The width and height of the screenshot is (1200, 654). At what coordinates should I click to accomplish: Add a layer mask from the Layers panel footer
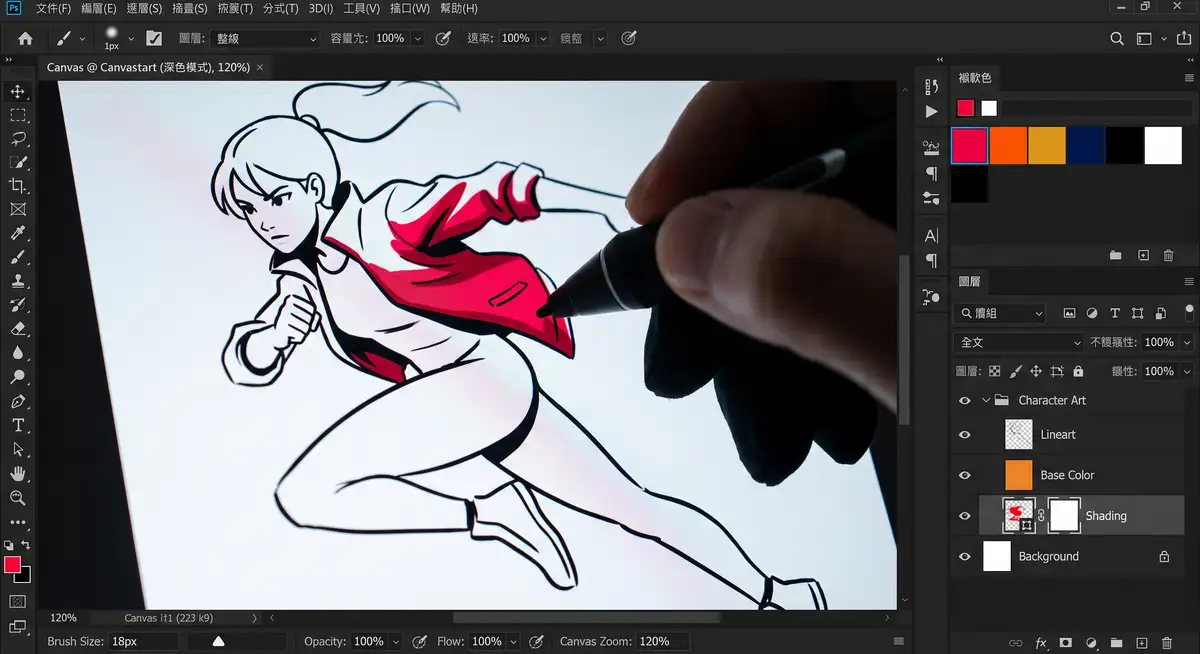tap(1066, 642)
